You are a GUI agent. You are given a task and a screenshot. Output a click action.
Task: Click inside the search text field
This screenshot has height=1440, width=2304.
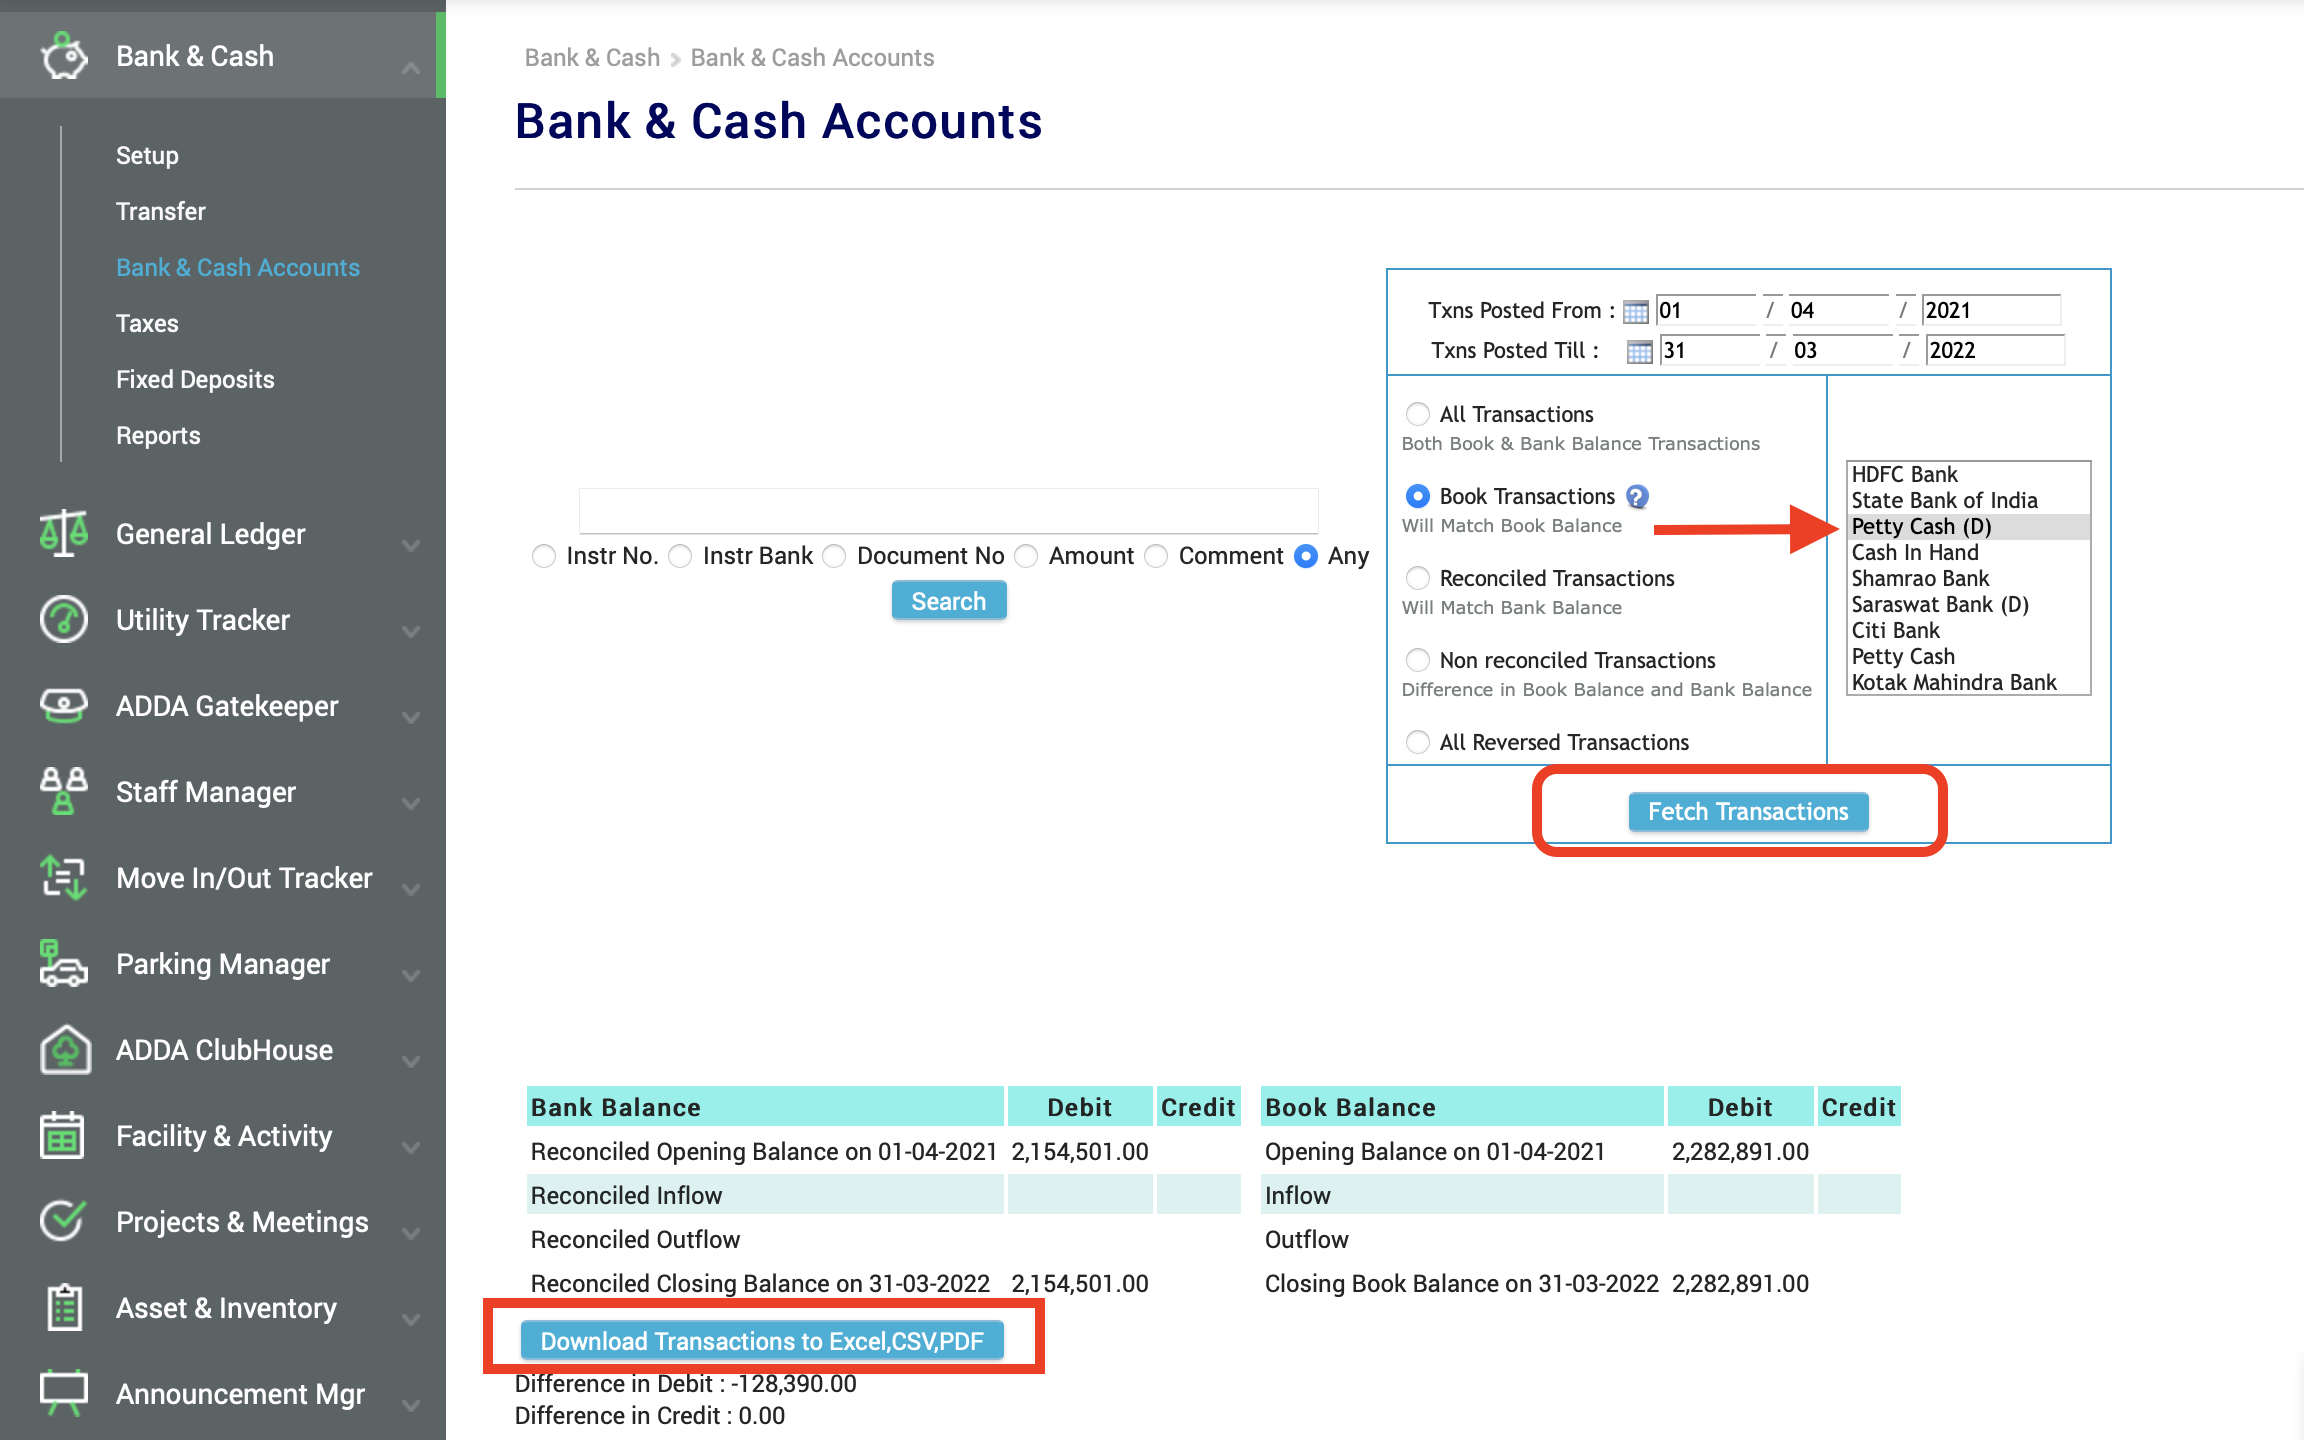948,510
